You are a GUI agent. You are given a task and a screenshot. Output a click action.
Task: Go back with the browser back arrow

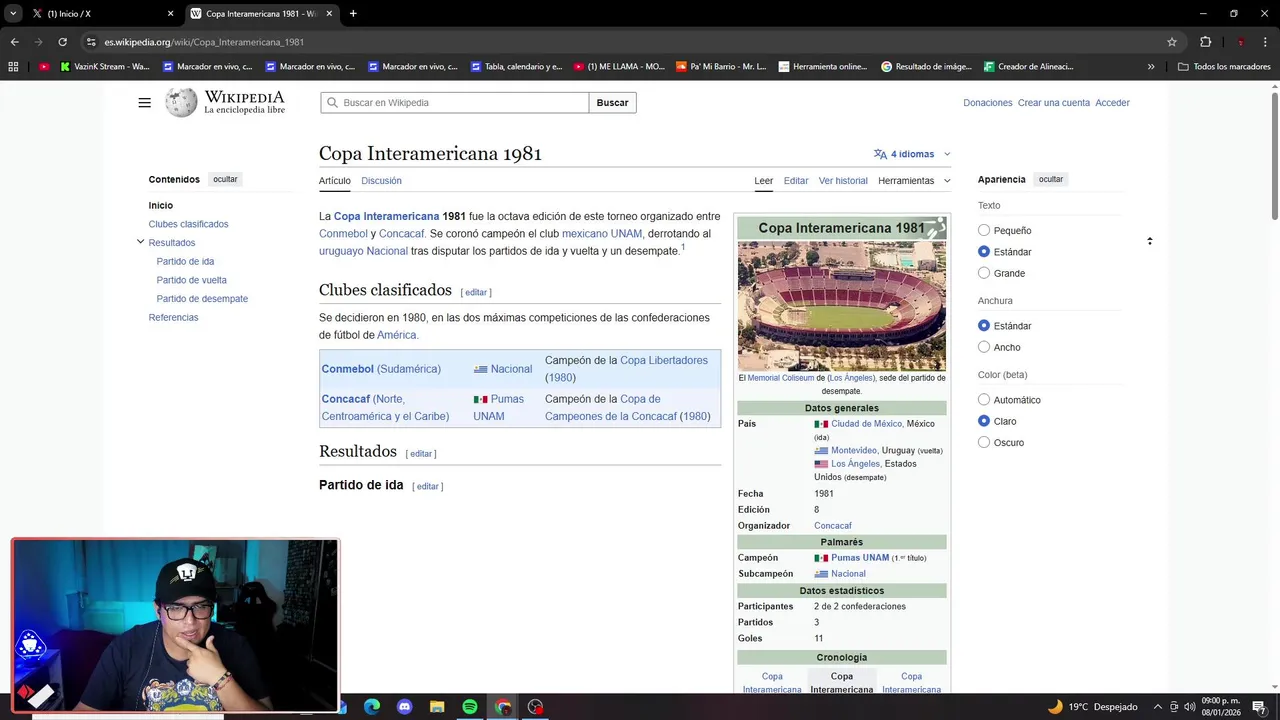(x=14, y=42)
